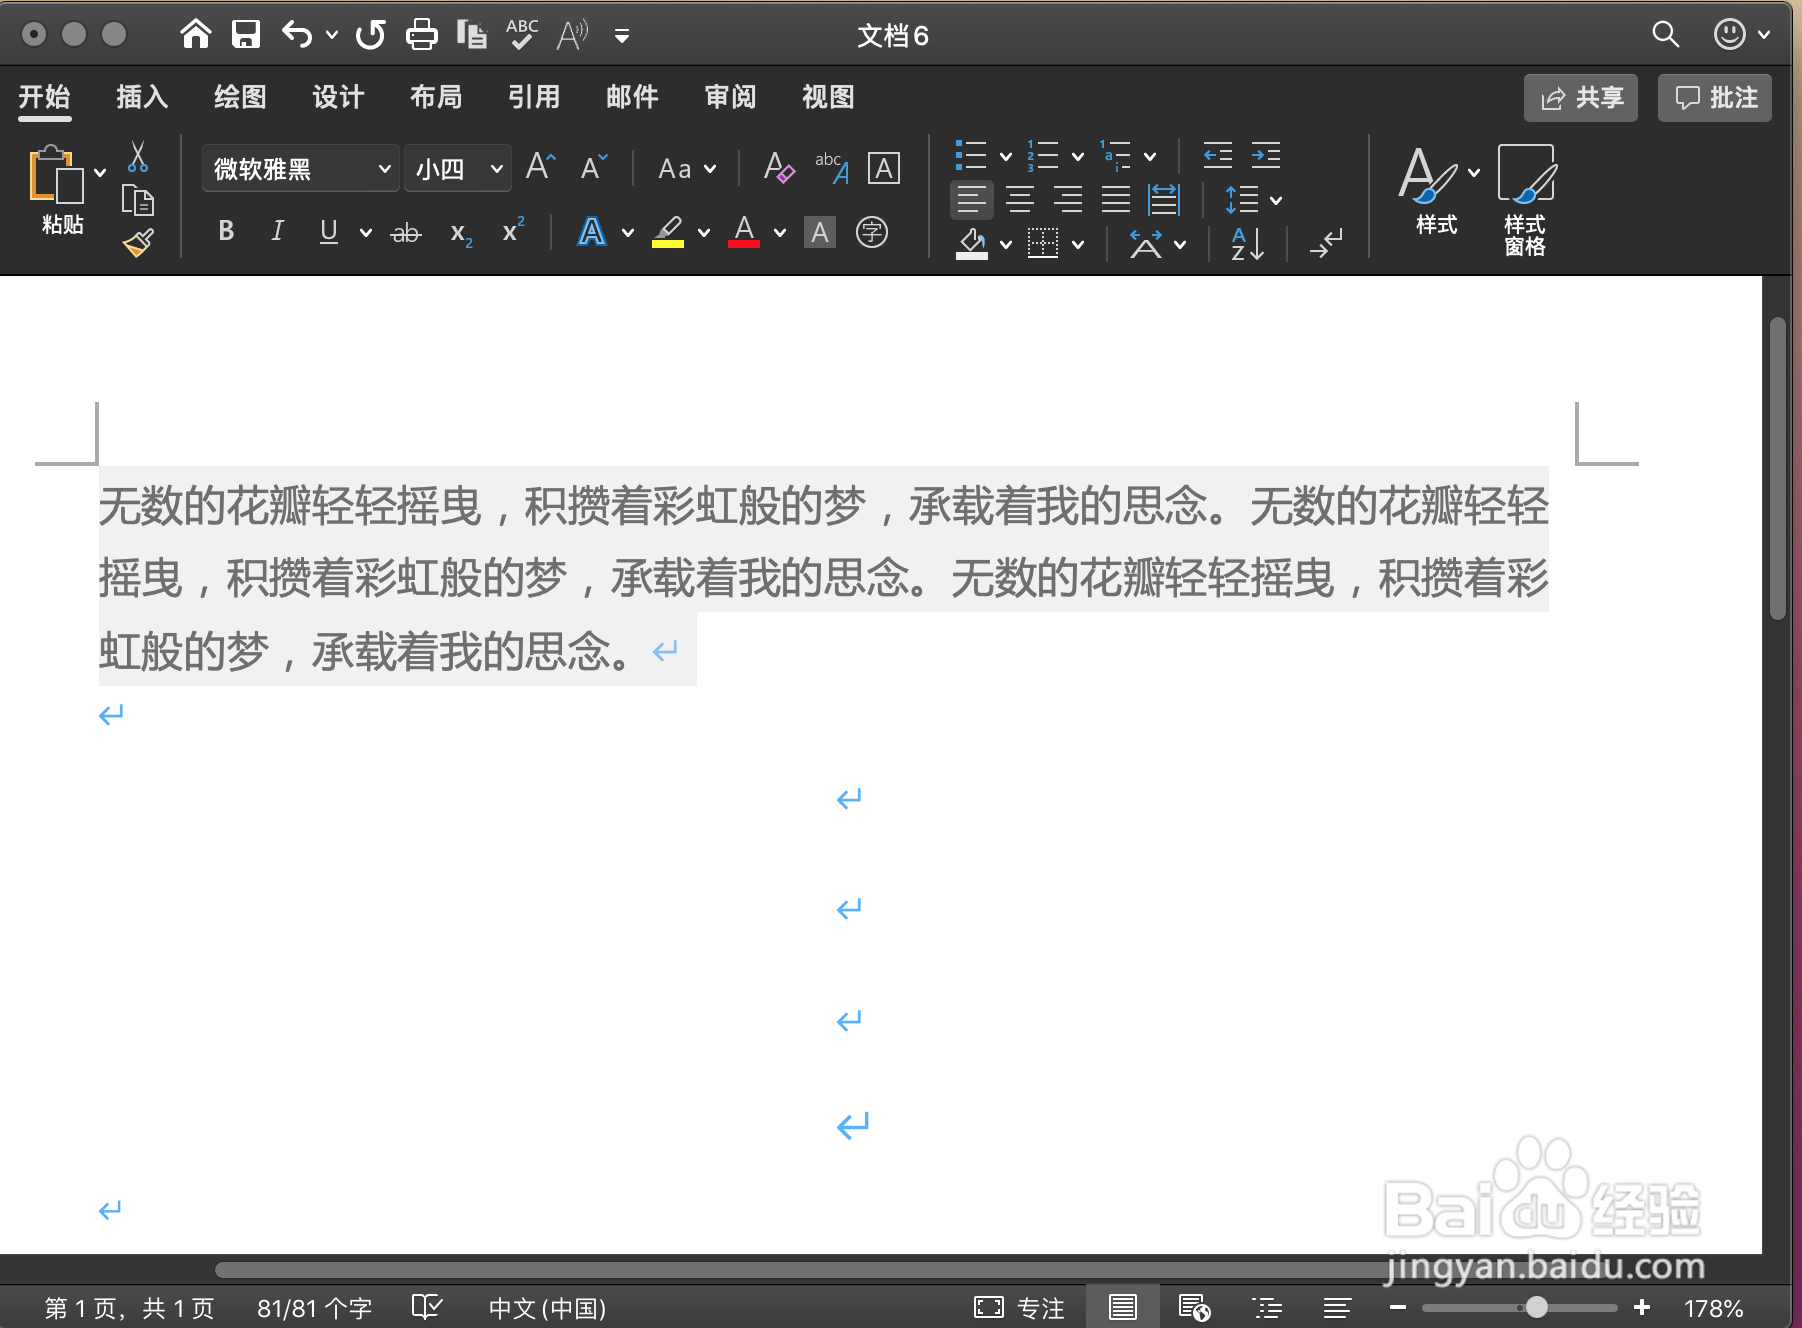Toggle italic formatting on the text
This screenshot has width=1802, height=1328.
[x=277, y=231]
